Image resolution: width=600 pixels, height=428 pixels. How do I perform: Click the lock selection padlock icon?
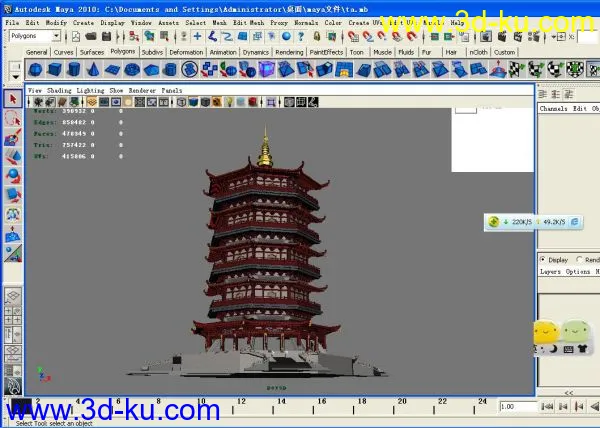point(317,37)
